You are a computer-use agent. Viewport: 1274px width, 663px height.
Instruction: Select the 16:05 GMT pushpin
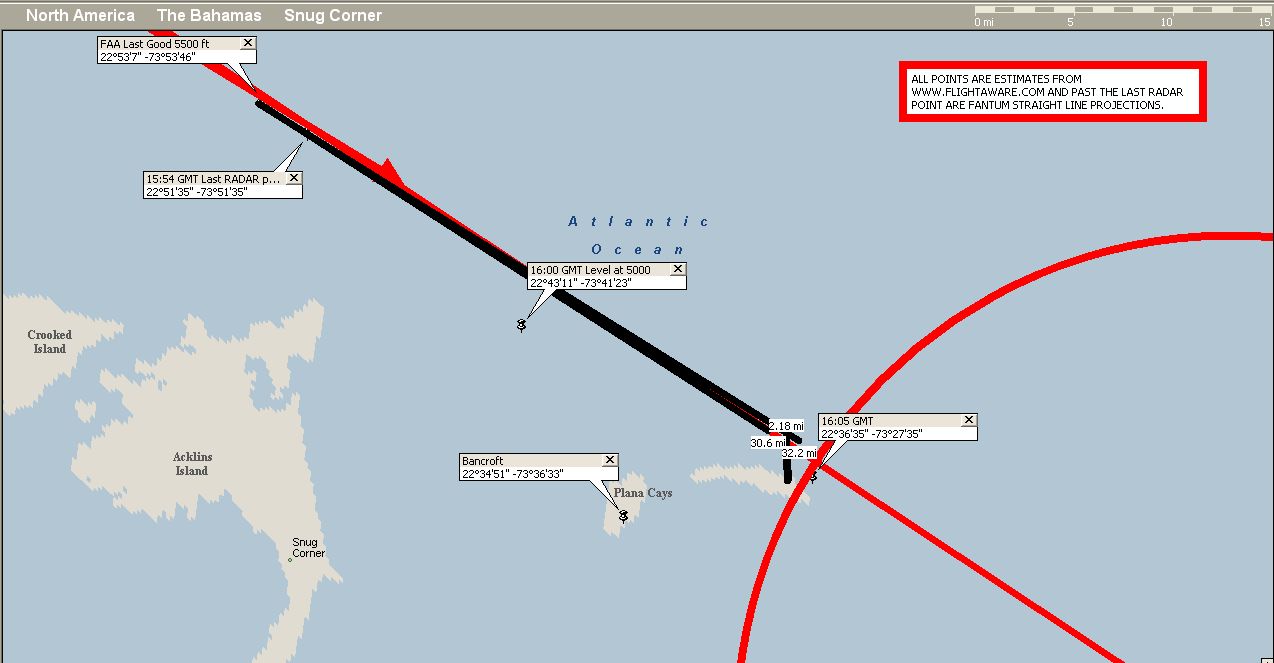click(812, 477)
